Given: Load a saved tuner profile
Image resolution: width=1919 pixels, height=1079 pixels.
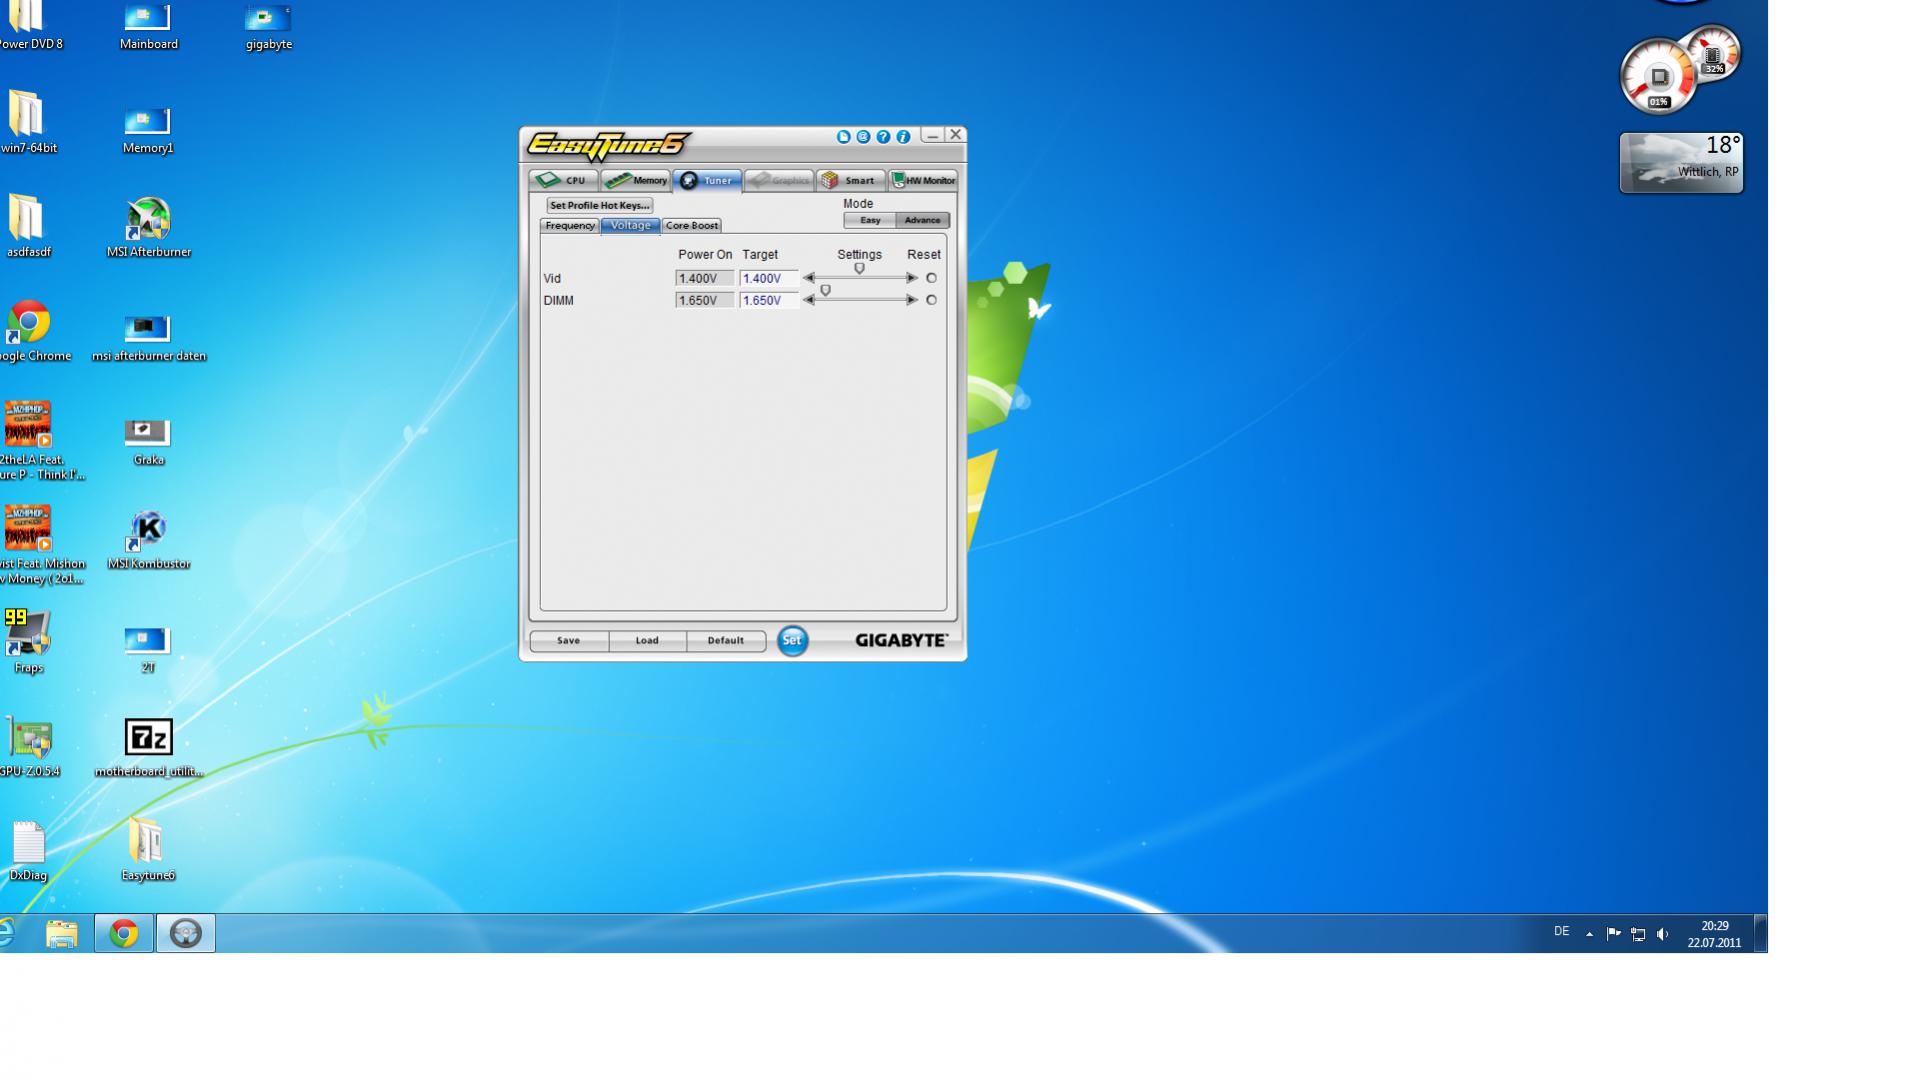Looking at the screenshot, I should [647, 641].
